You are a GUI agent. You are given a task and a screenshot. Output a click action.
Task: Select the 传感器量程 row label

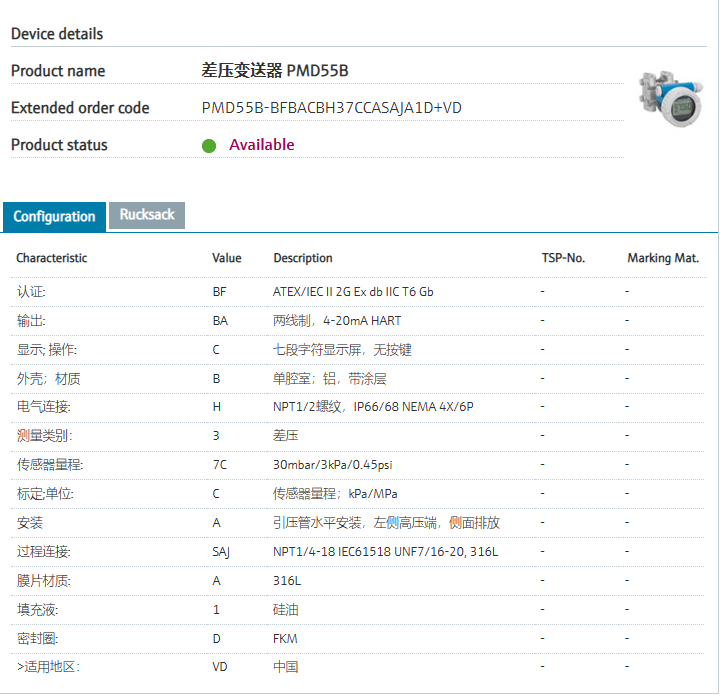50,465
